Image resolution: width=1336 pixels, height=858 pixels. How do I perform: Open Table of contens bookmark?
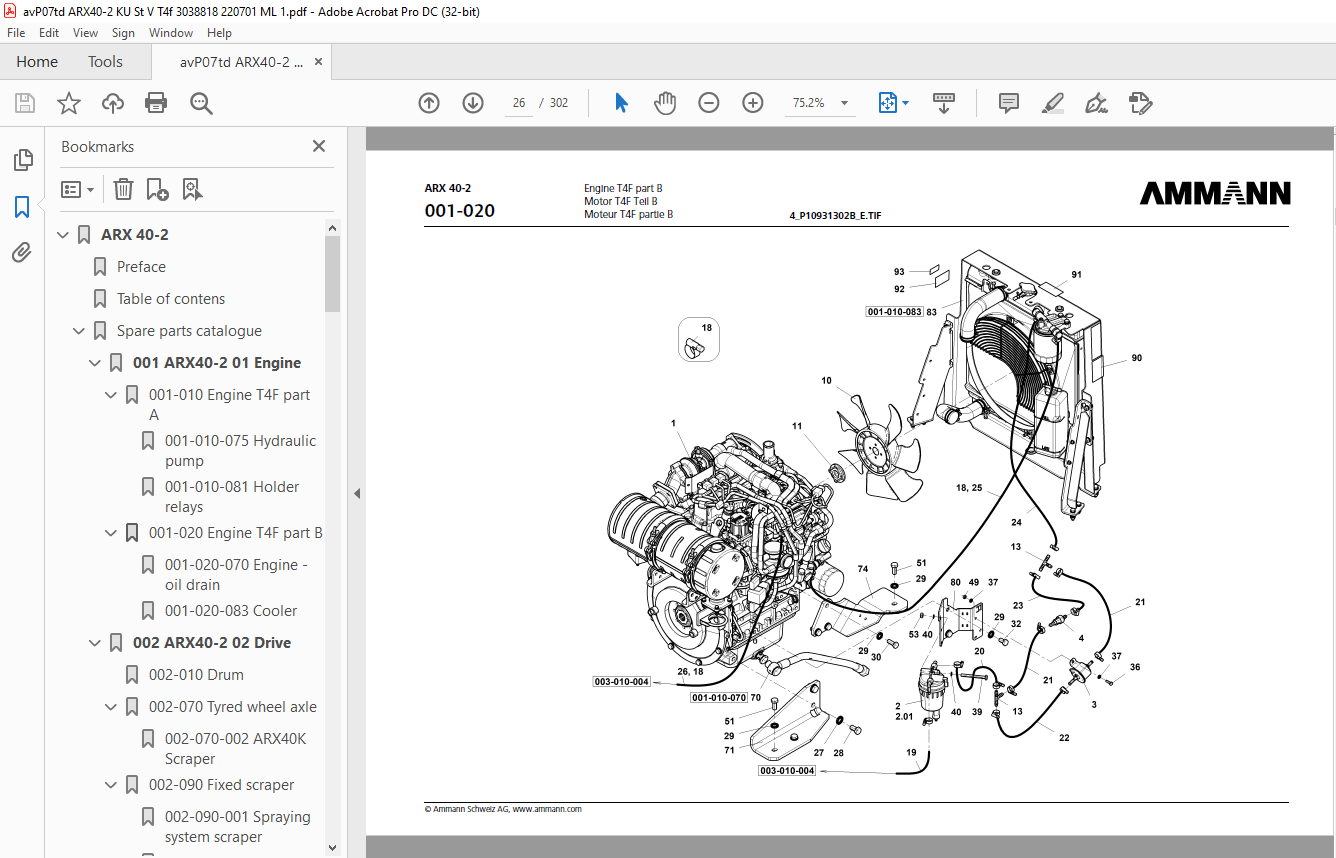171,299
